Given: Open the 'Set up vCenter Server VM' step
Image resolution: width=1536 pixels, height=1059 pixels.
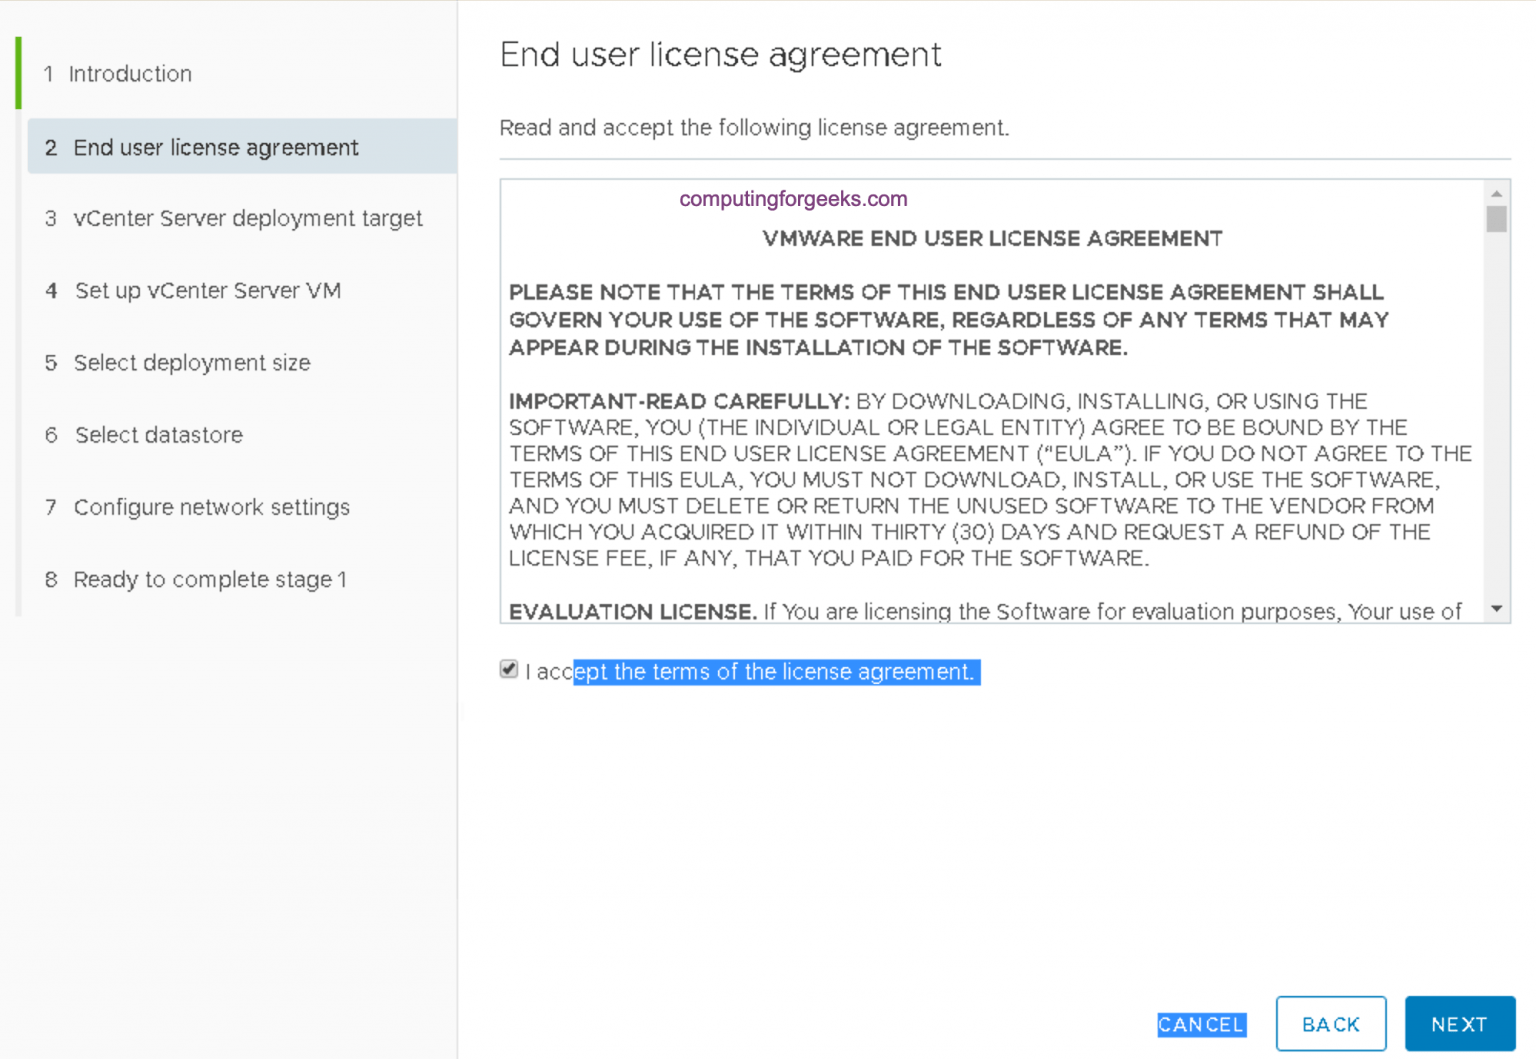Looking at the screenshot, I should (207, 291).
